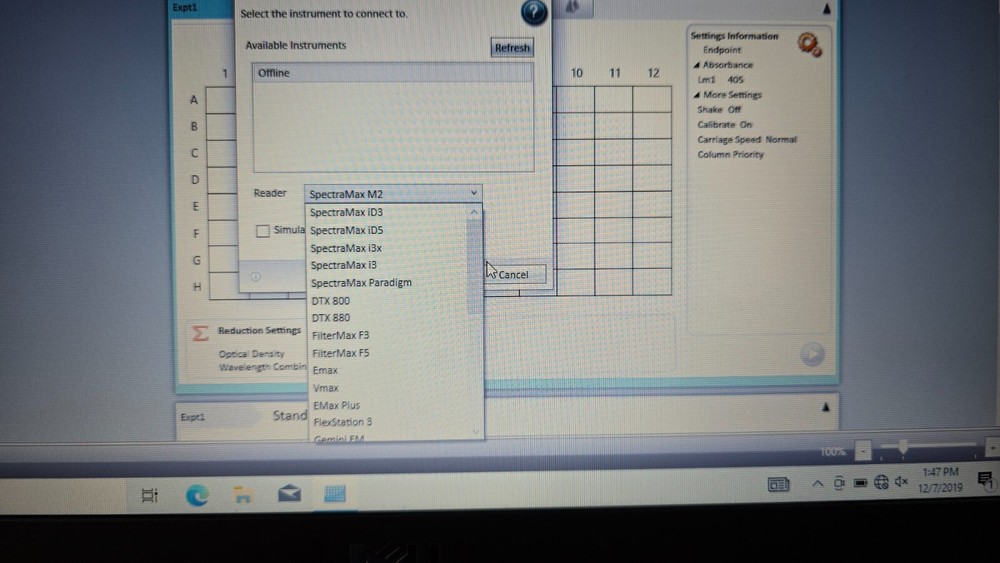Select SpectraMax Paradigm reader
The width and height of the screenshot is (1000, 563).
361,282
